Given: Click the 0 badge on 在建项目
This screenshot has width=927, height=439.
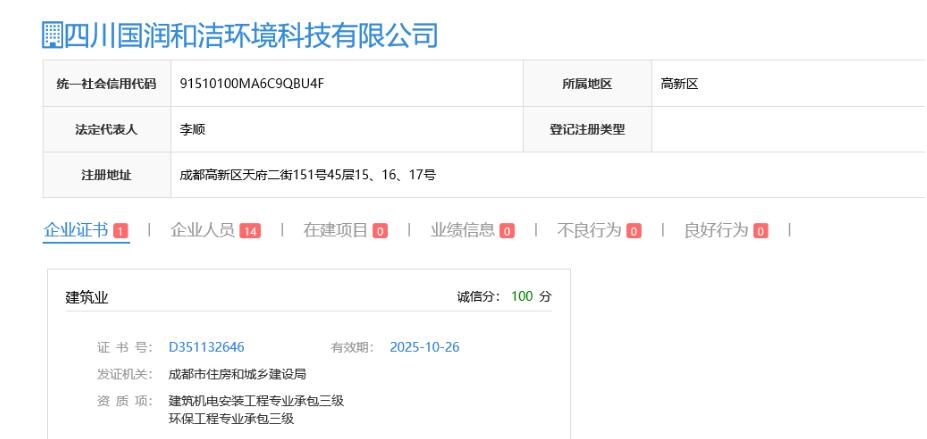Looking at the screenshot, I should (380, 231).
